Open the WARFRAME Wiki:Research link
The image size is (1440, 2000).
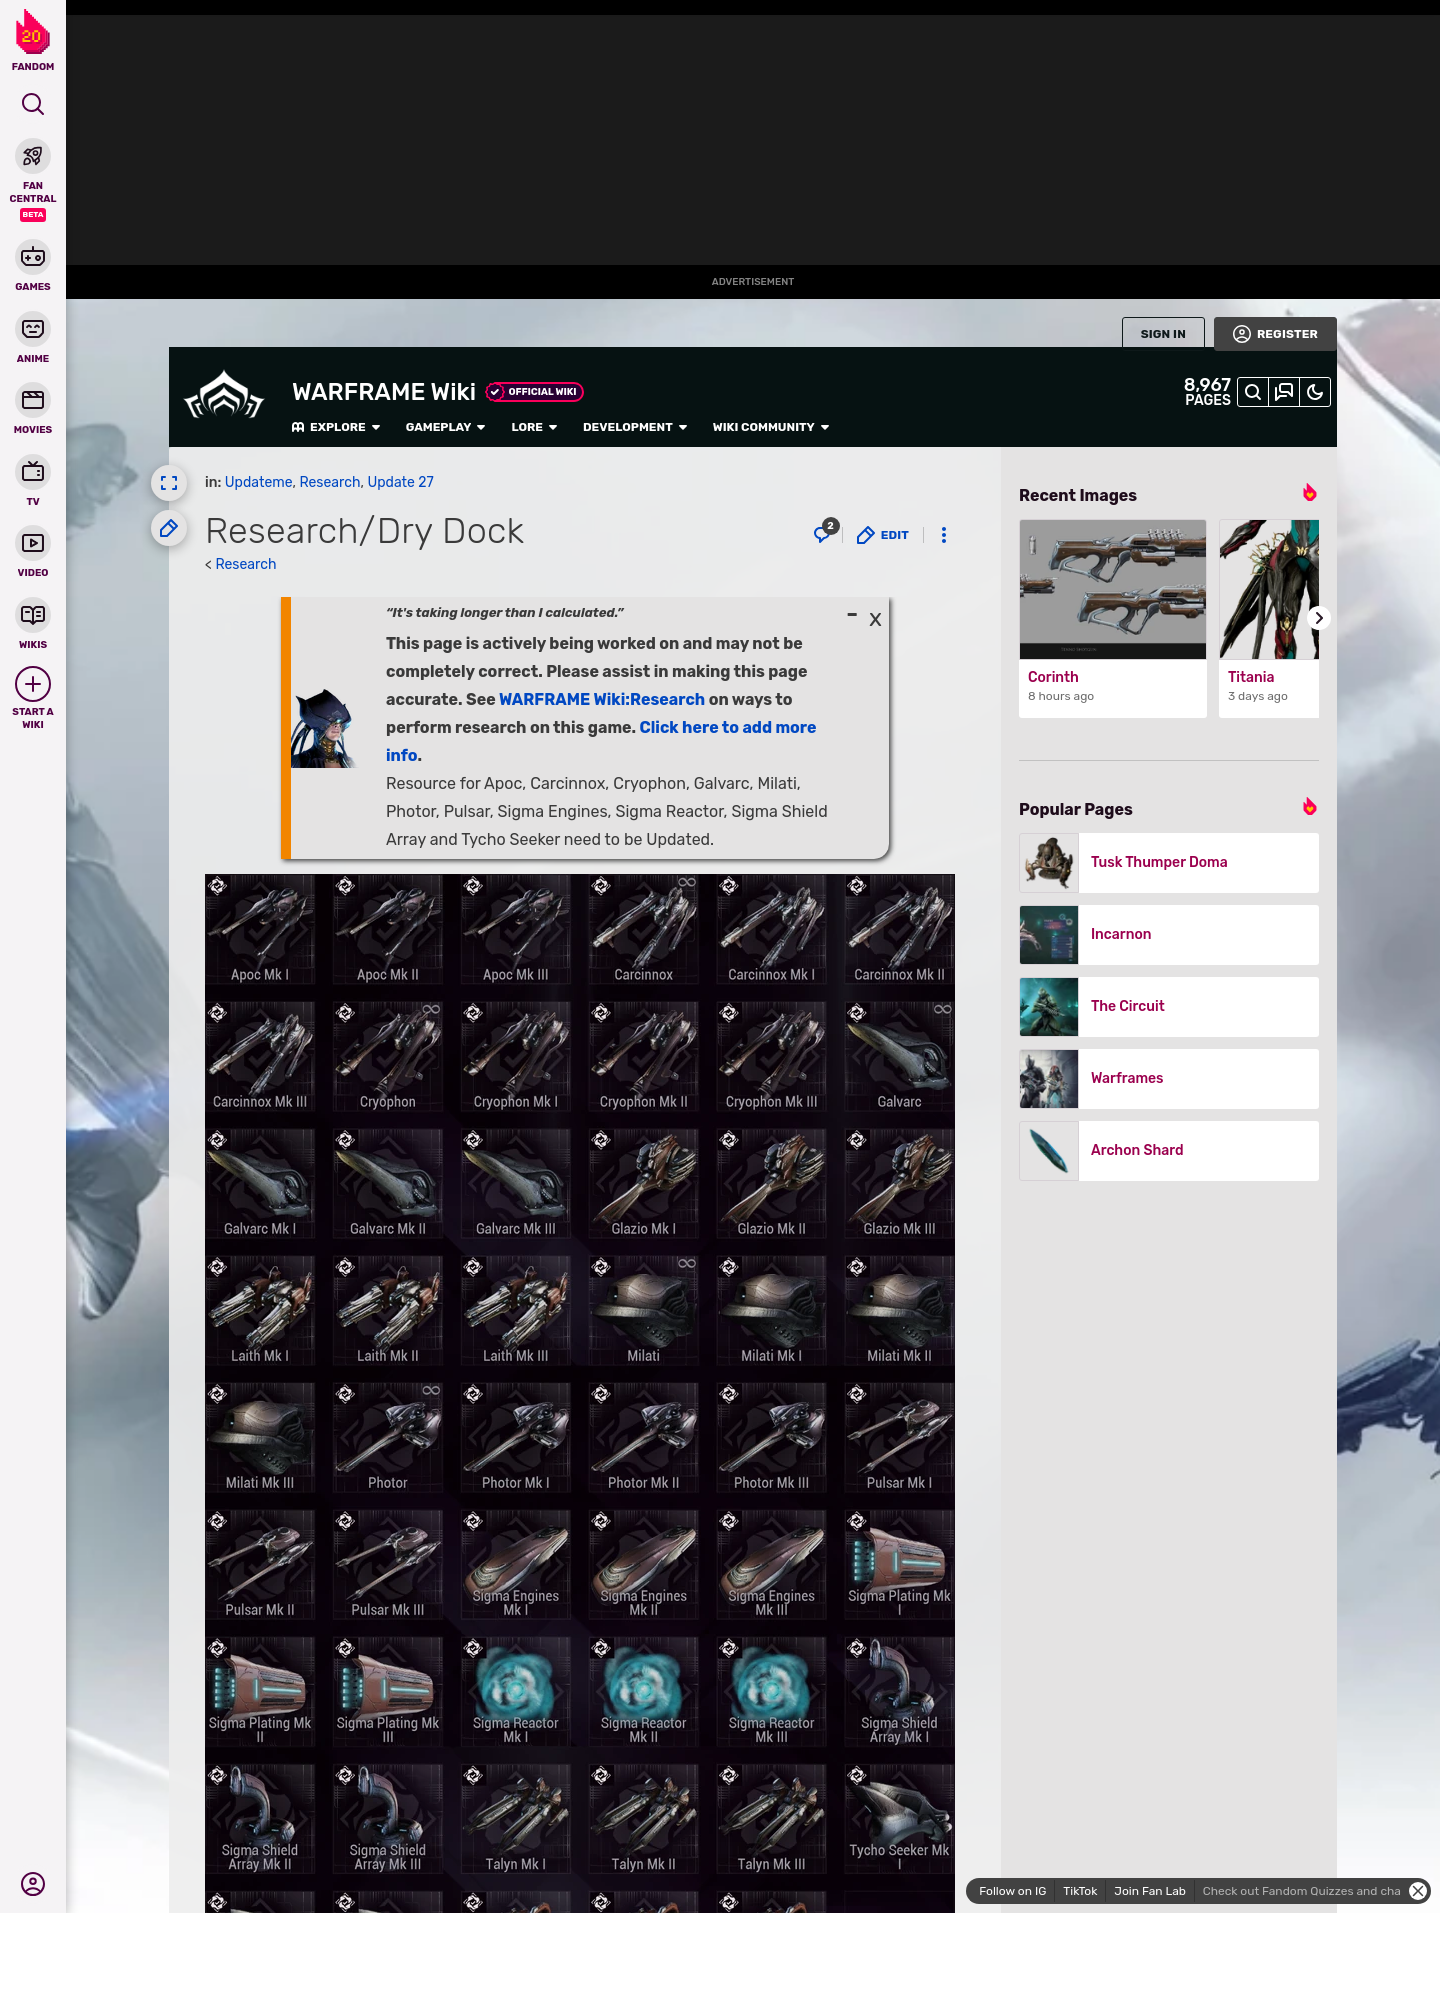(602, 700)
